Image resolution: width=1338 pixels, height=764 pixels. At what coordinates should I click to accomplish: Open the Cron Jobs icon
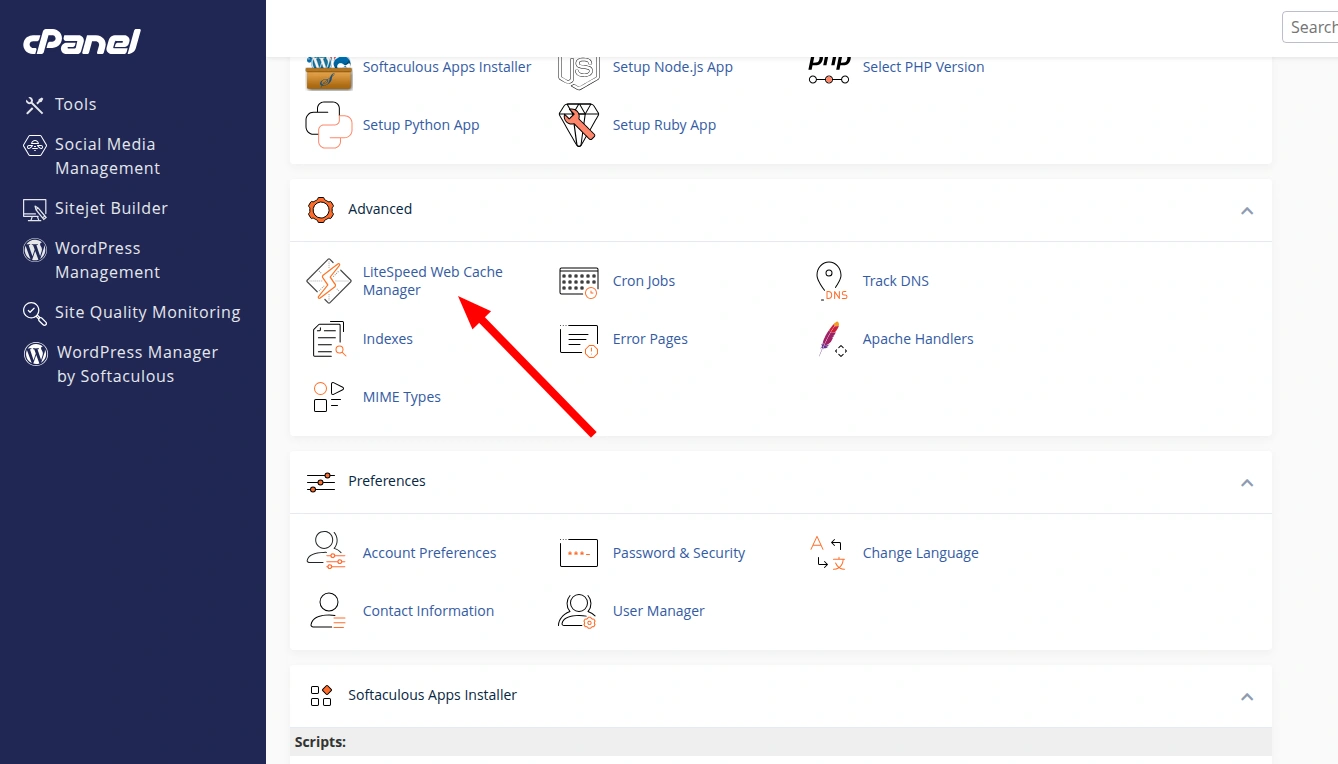(578, 281)
